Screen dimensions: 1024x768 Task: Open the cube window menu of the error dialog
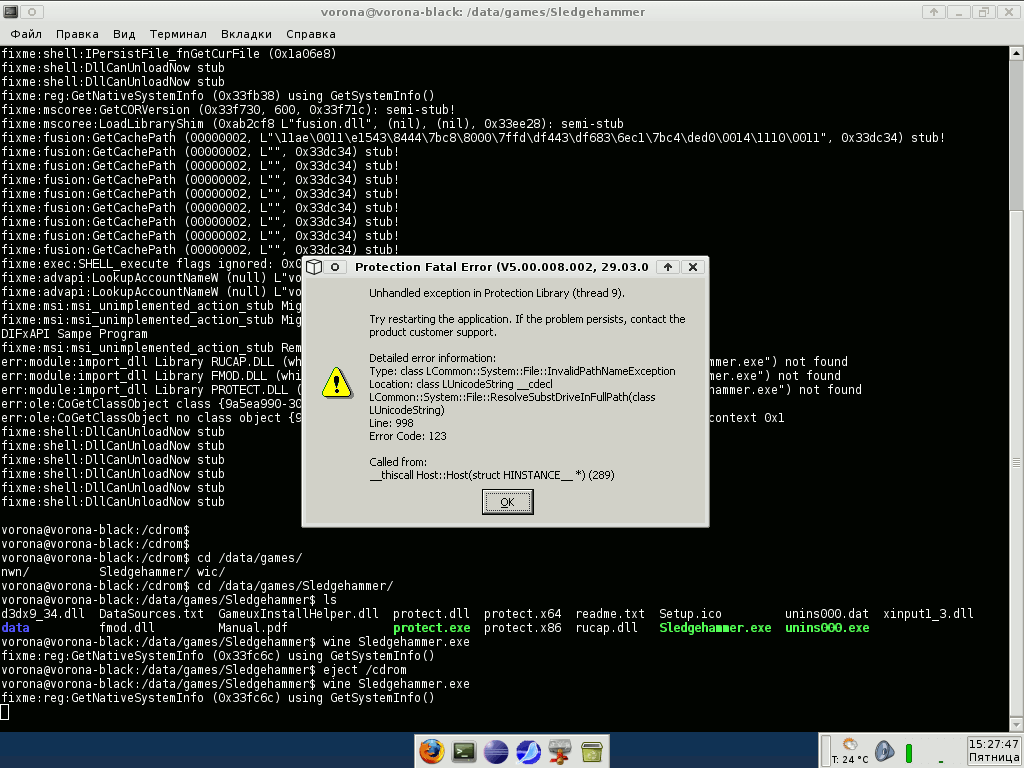315,267
